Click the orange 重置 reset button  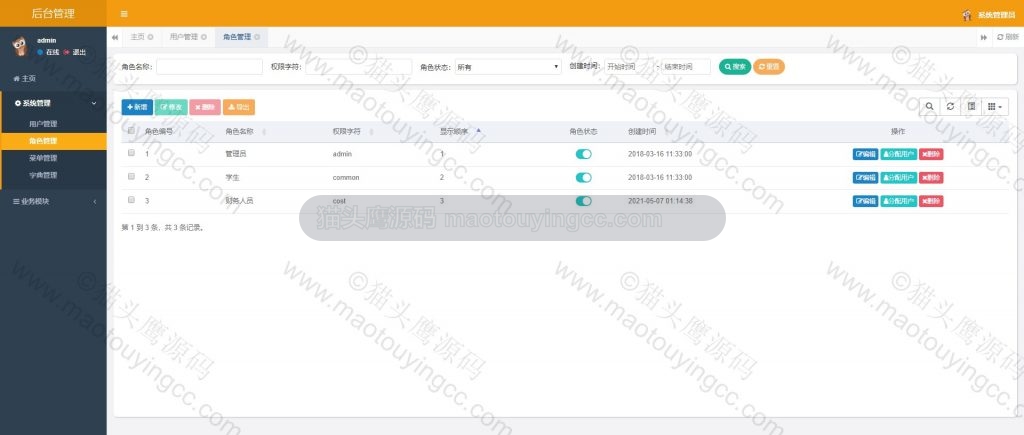pyautogui.click(x=769, y=67)
